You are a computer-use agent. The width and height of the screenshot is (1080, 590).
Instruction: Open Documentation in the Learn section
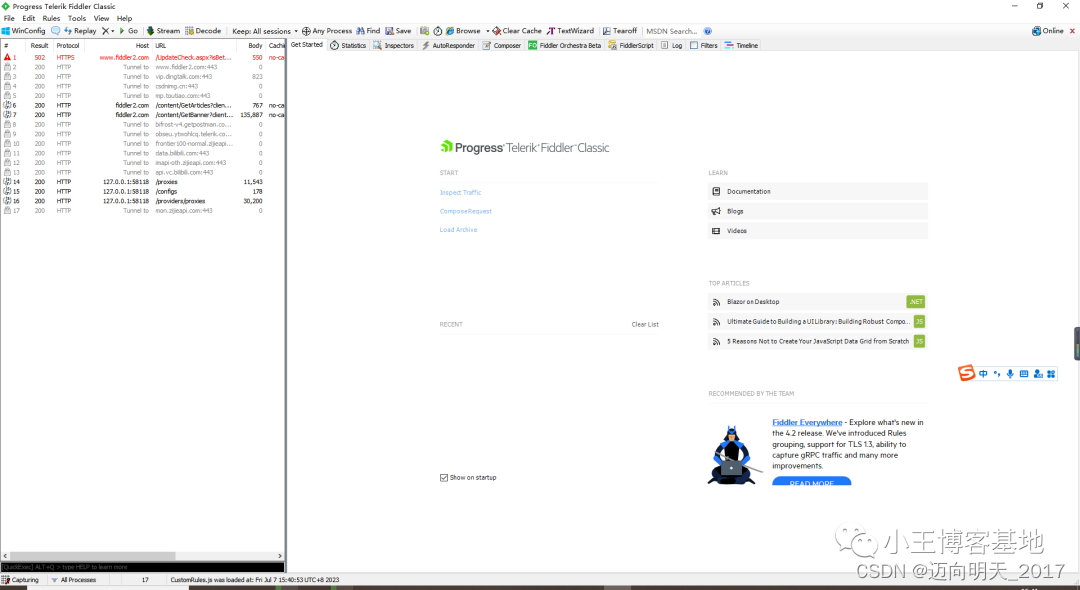pyautogui.click(x=818, y=191)
